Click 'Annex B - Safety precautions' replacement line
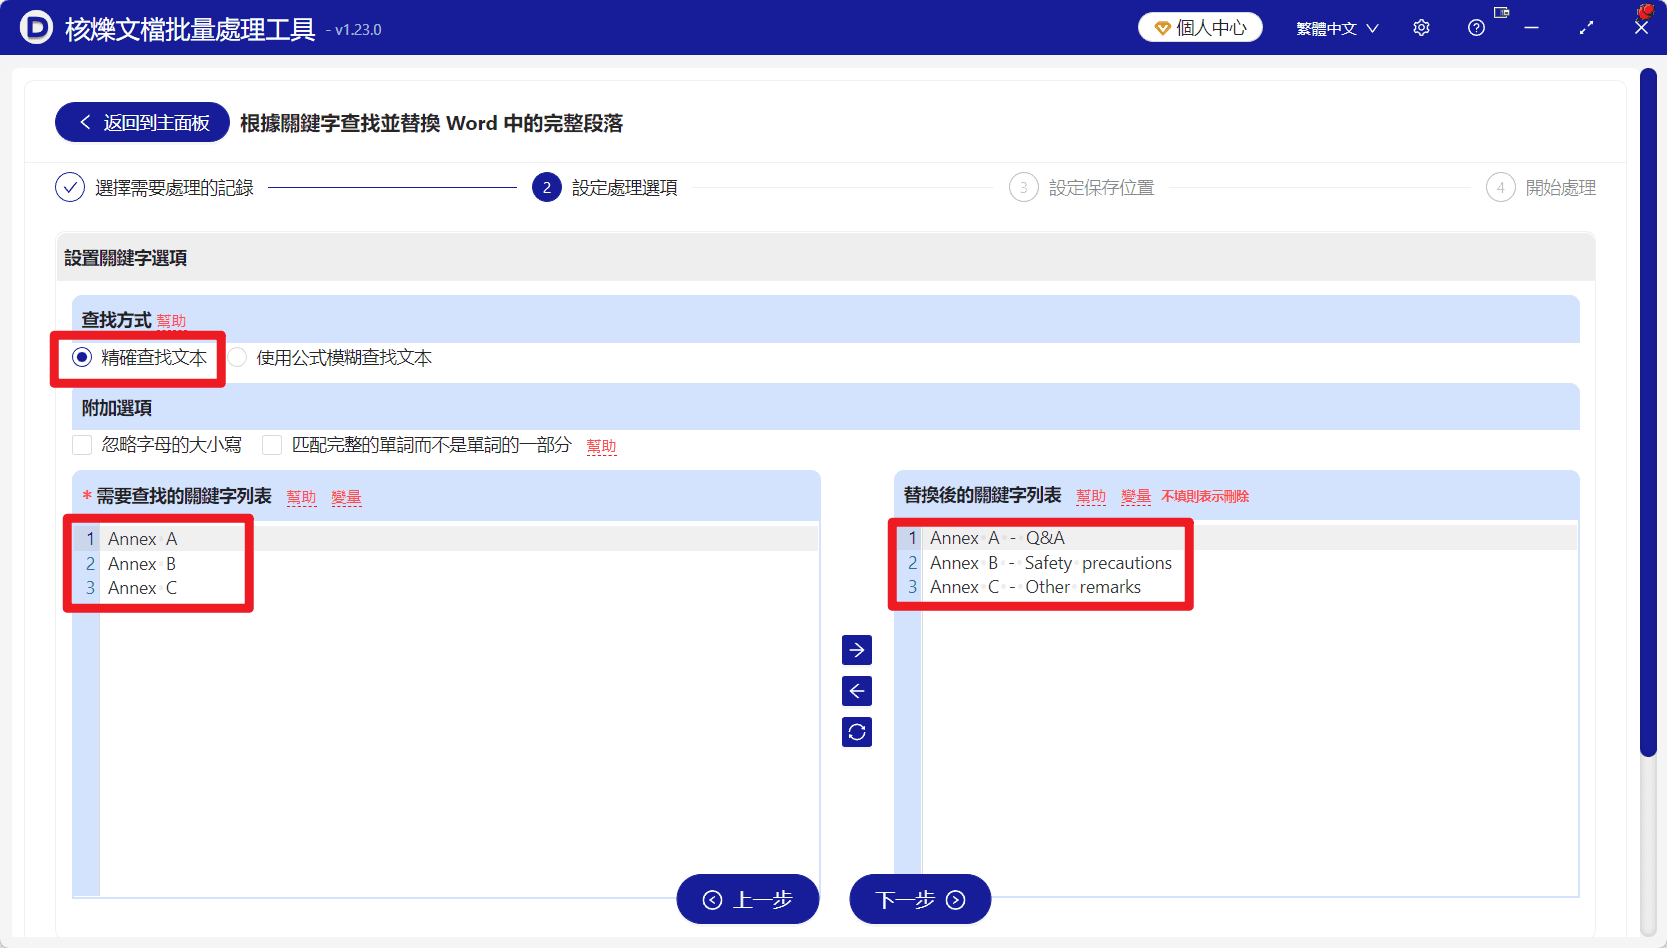 1051,563
